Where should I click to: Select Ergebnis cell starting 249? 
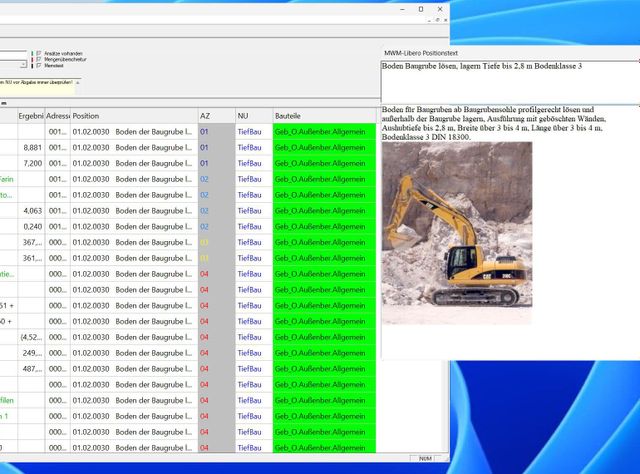click(31, 353)
